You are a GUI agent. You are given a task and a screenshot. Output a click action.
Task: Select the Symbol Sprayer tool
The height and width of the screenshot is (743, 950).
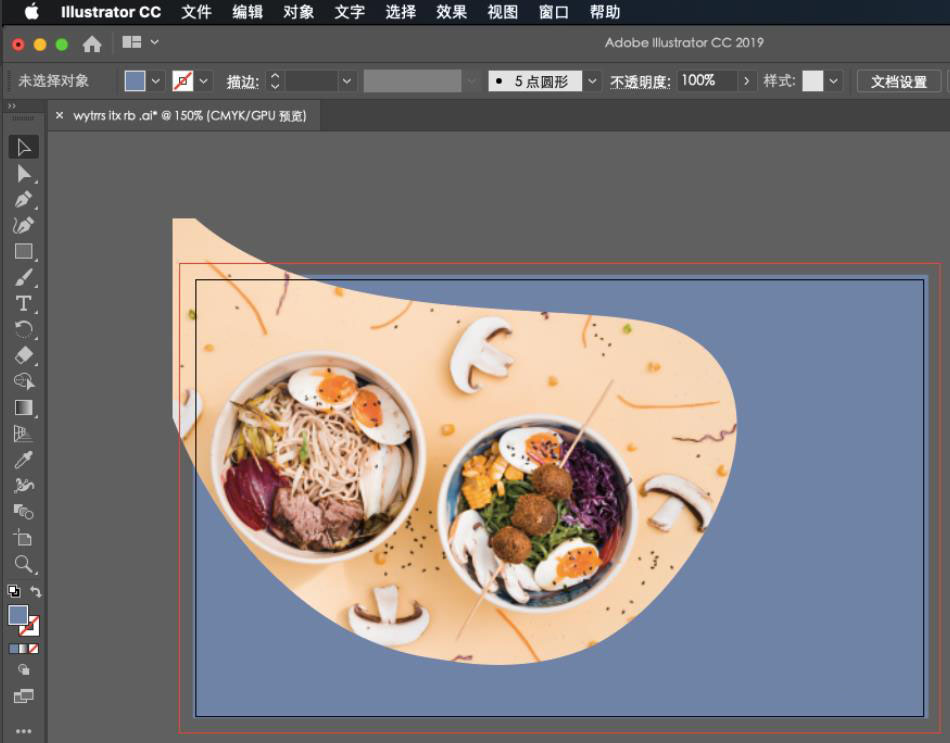point(24,485)
